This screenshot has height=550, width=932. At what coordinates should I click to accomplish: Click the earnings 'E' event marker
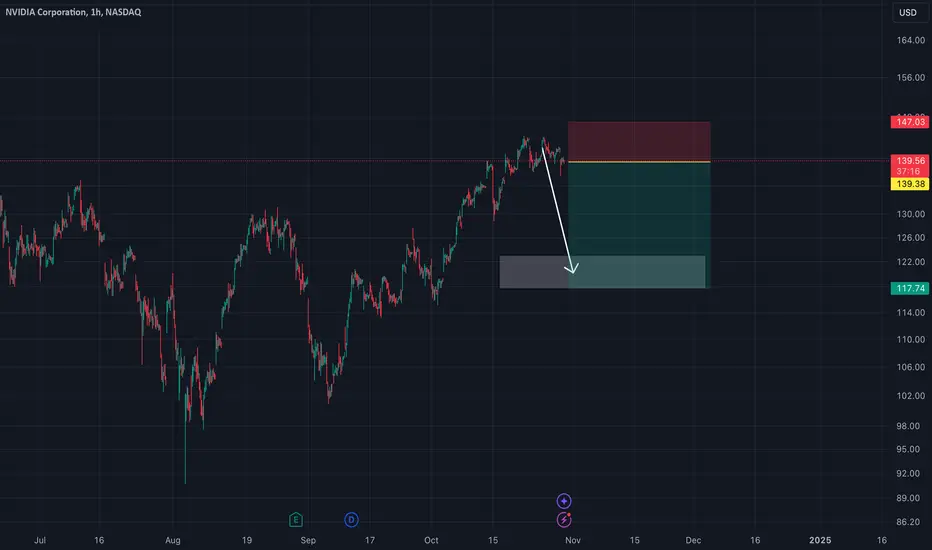(295, 520)
